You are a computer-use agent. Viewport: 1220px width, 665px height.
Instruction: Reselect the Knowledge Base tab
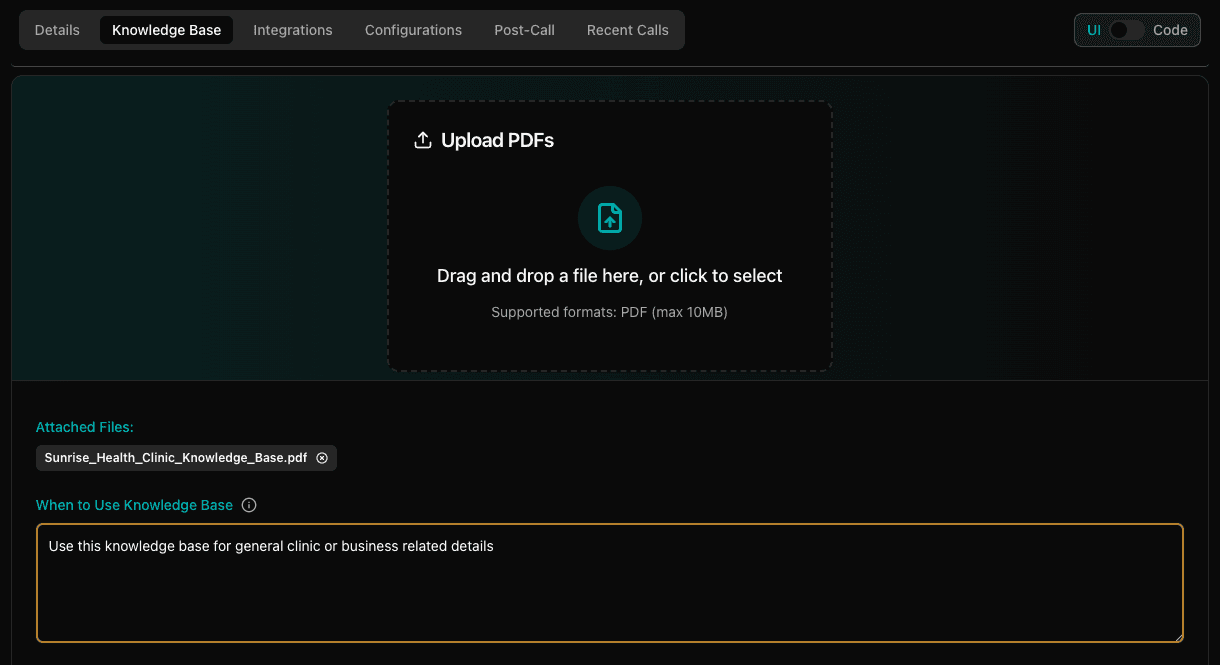166,30
